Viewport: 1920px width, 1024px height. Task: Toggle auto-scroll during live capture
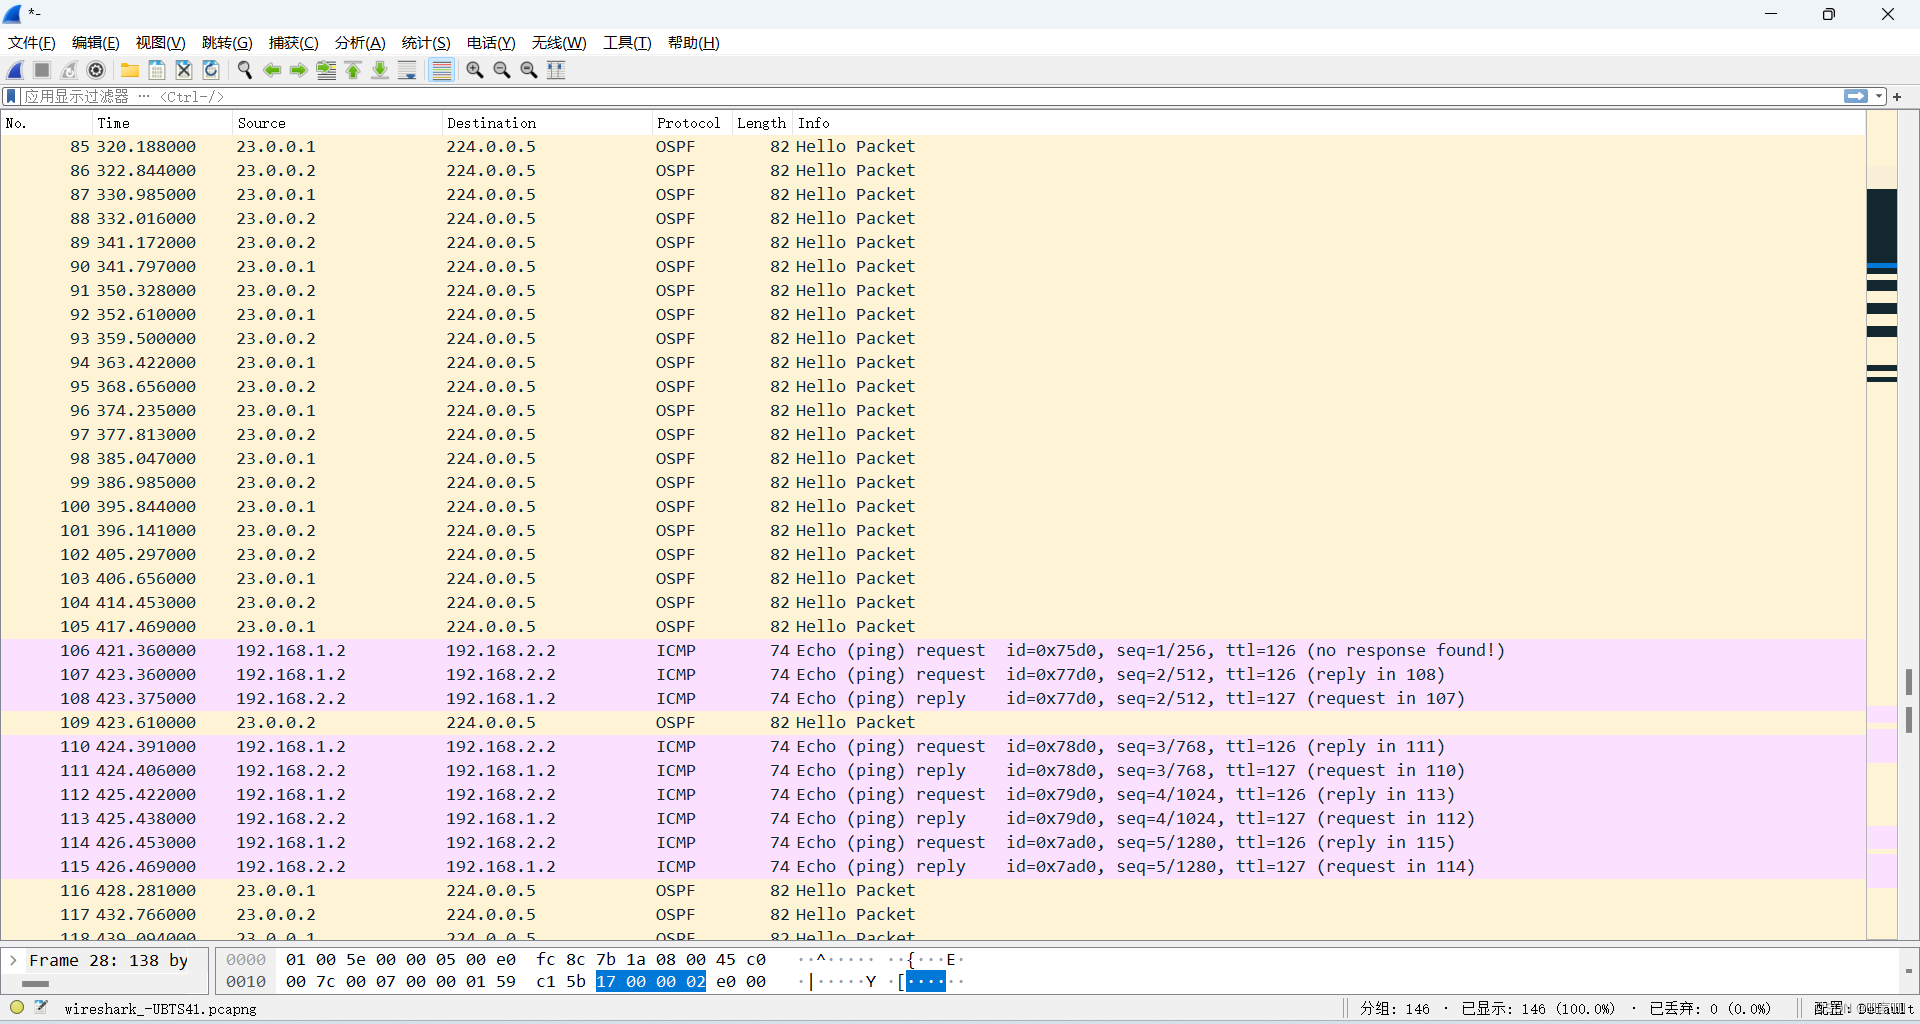[x=407, y=70]
